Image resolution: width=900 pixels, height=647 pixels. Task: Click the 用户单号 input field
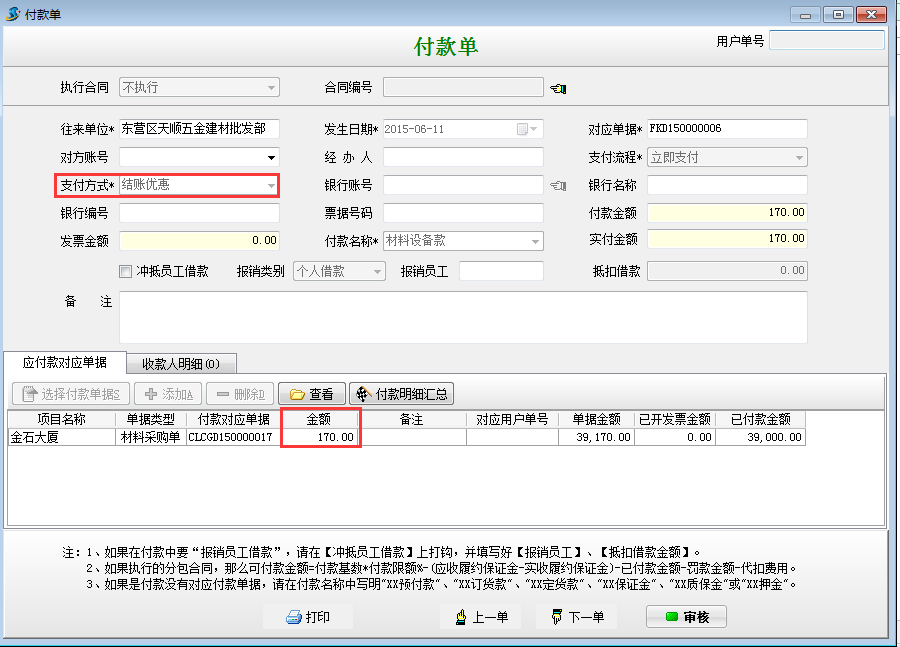(826, 41)
